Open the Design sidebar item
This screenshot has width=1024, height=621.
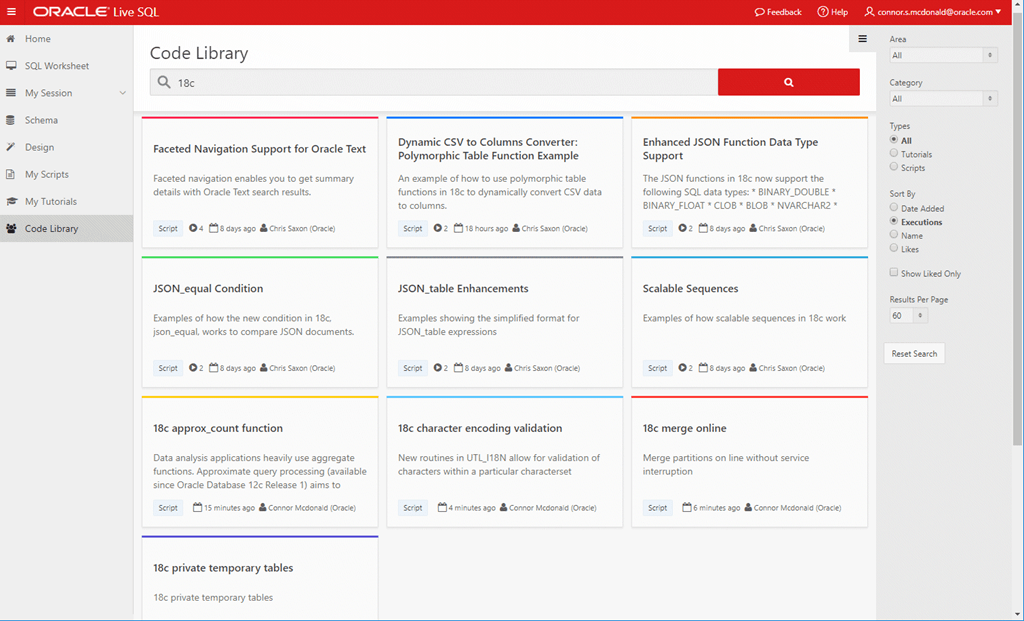[66, 147]
